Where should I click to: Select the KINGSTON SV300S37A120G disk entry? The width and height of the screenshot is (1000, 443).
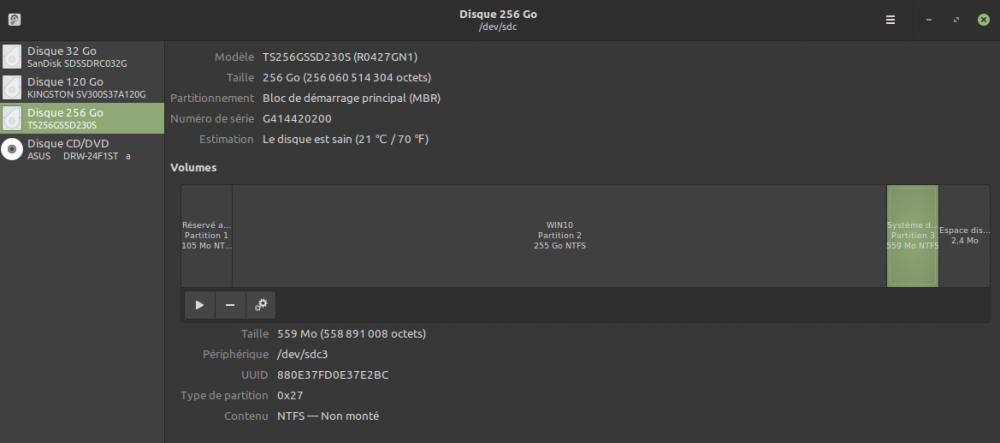pyautogui.click(x=85, y=88)
